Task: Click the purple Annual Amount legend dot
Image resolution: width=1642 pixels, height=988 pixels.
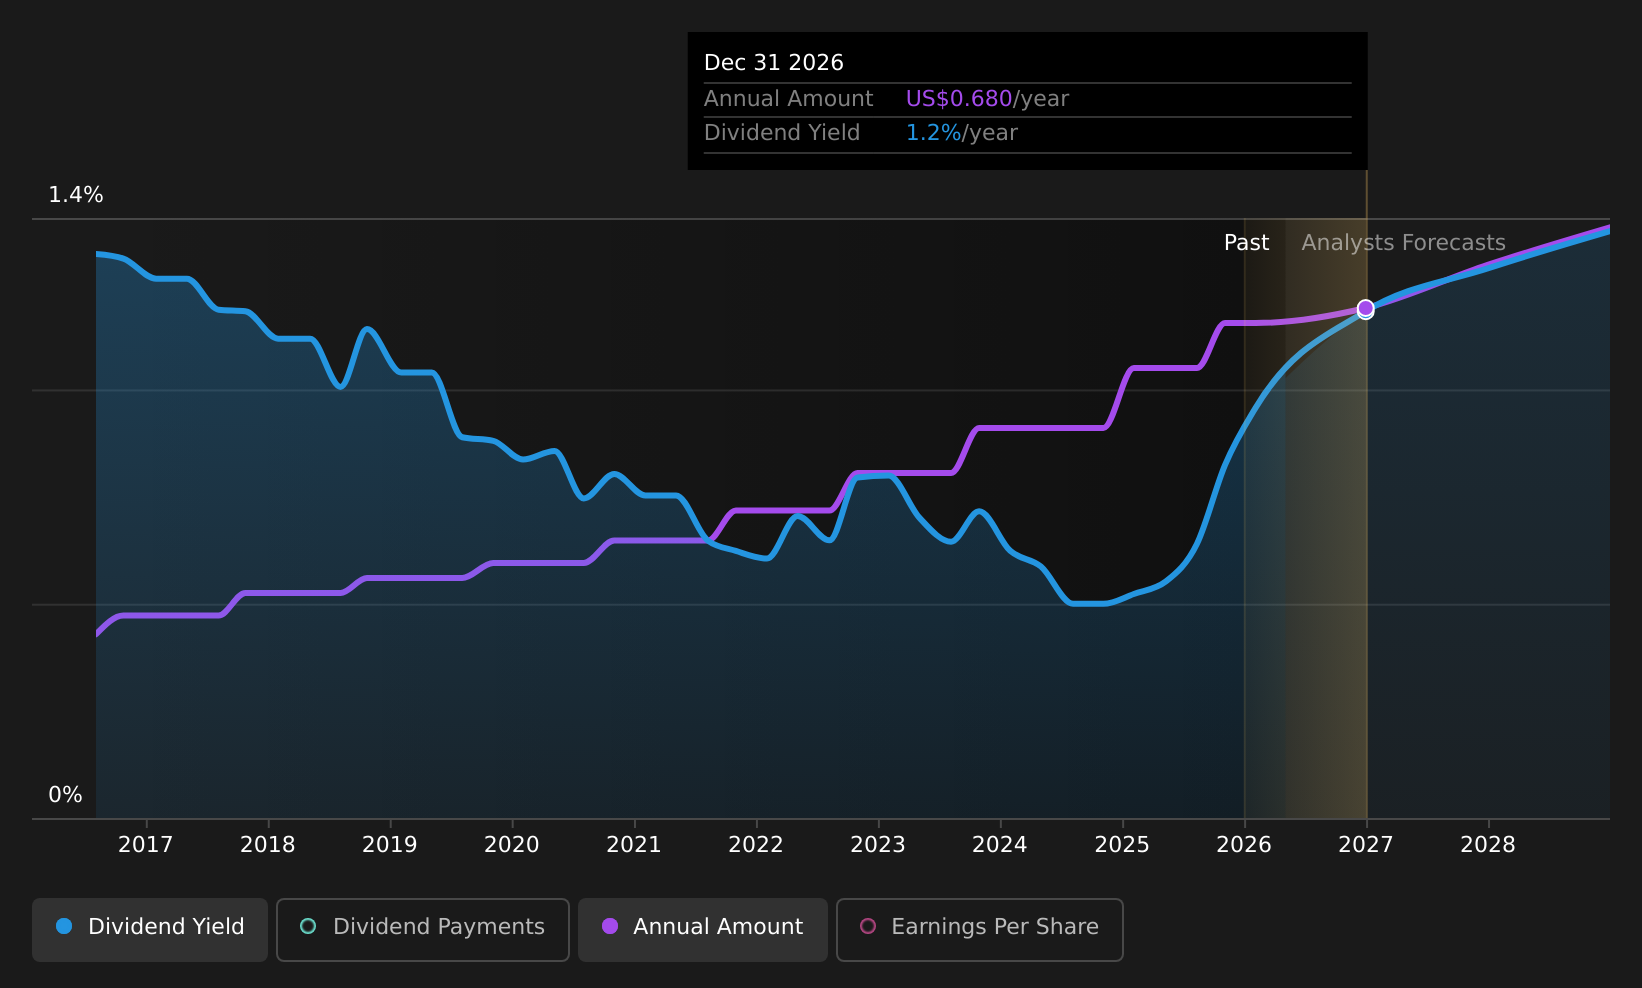Action: click(x=610, y=926)
